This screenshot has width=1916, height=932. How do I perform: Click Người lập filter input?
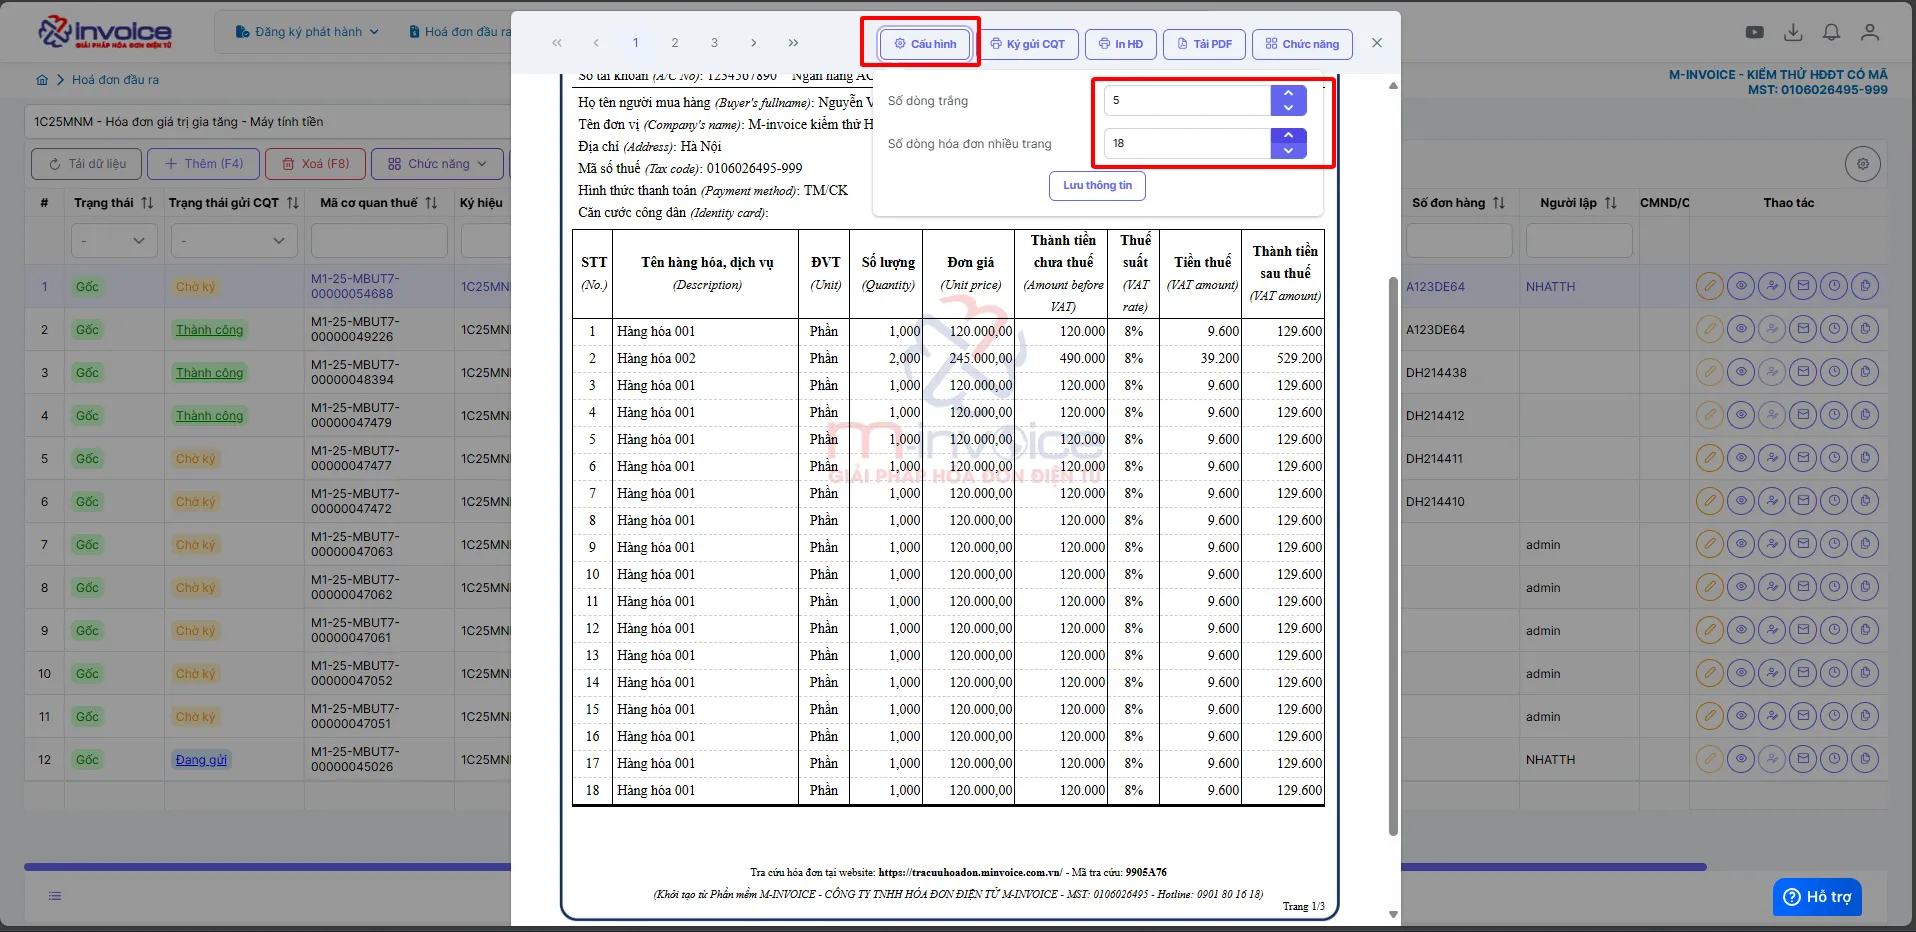pyautogui.click(x=1579, y=241)
